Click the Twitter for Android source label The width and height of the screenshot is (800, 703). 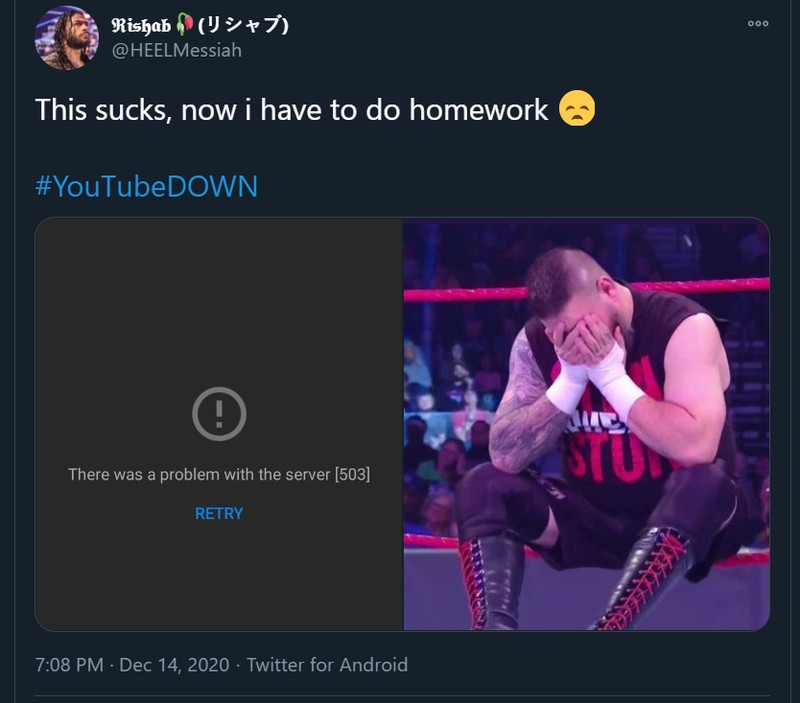(x=327, y=664)
